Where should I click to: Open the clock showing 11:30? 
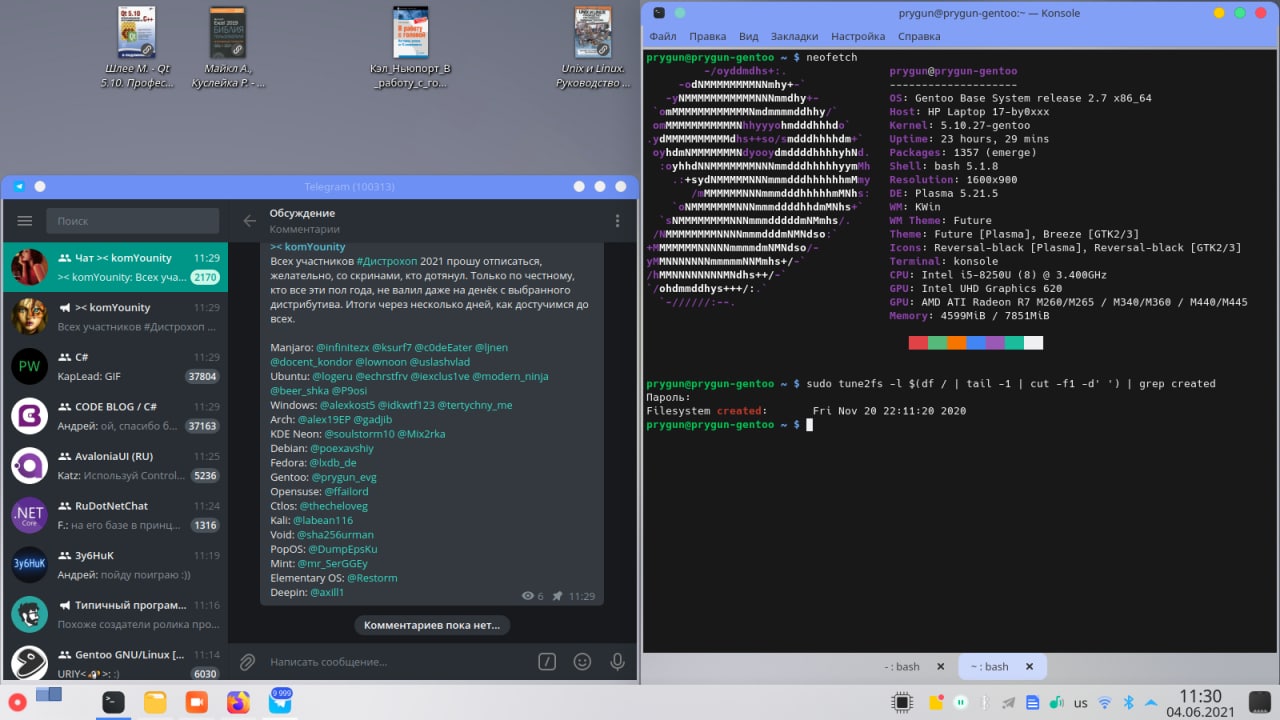point(1200,702)
